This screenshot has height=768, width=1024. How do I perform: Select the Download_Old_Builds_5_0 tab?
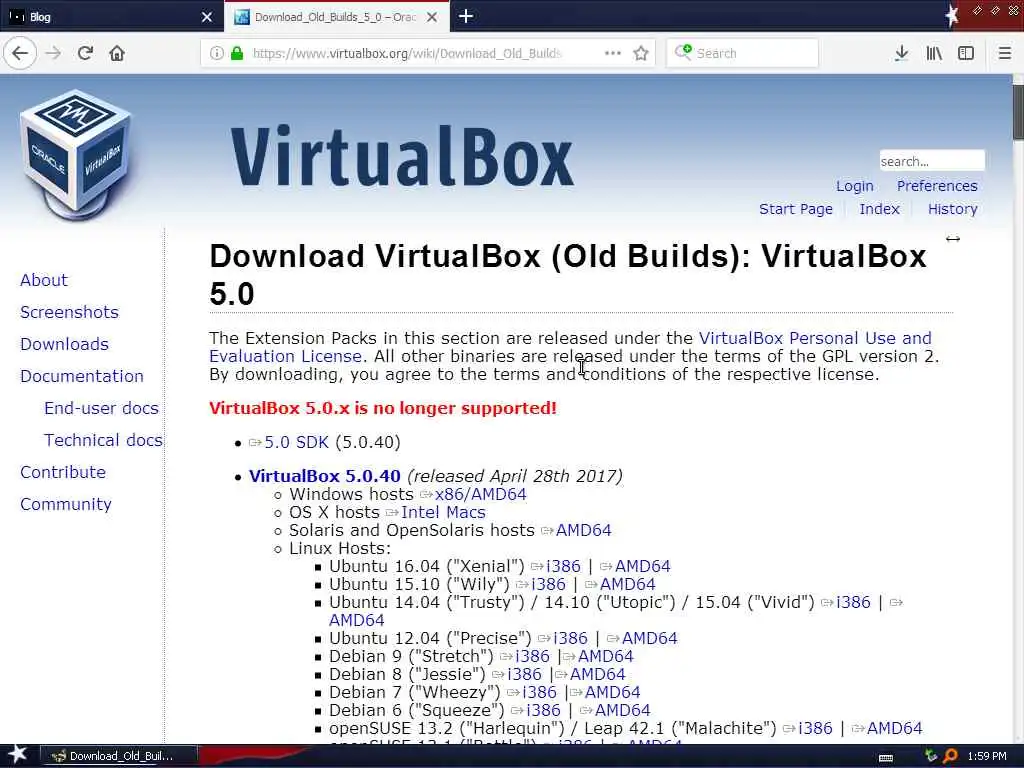point(336,17)
